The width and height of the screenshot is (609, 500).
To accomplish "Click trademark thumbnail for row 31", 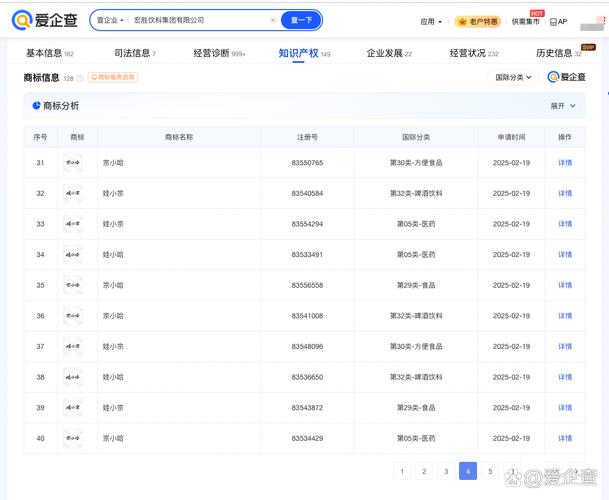I will pos(73,163).
